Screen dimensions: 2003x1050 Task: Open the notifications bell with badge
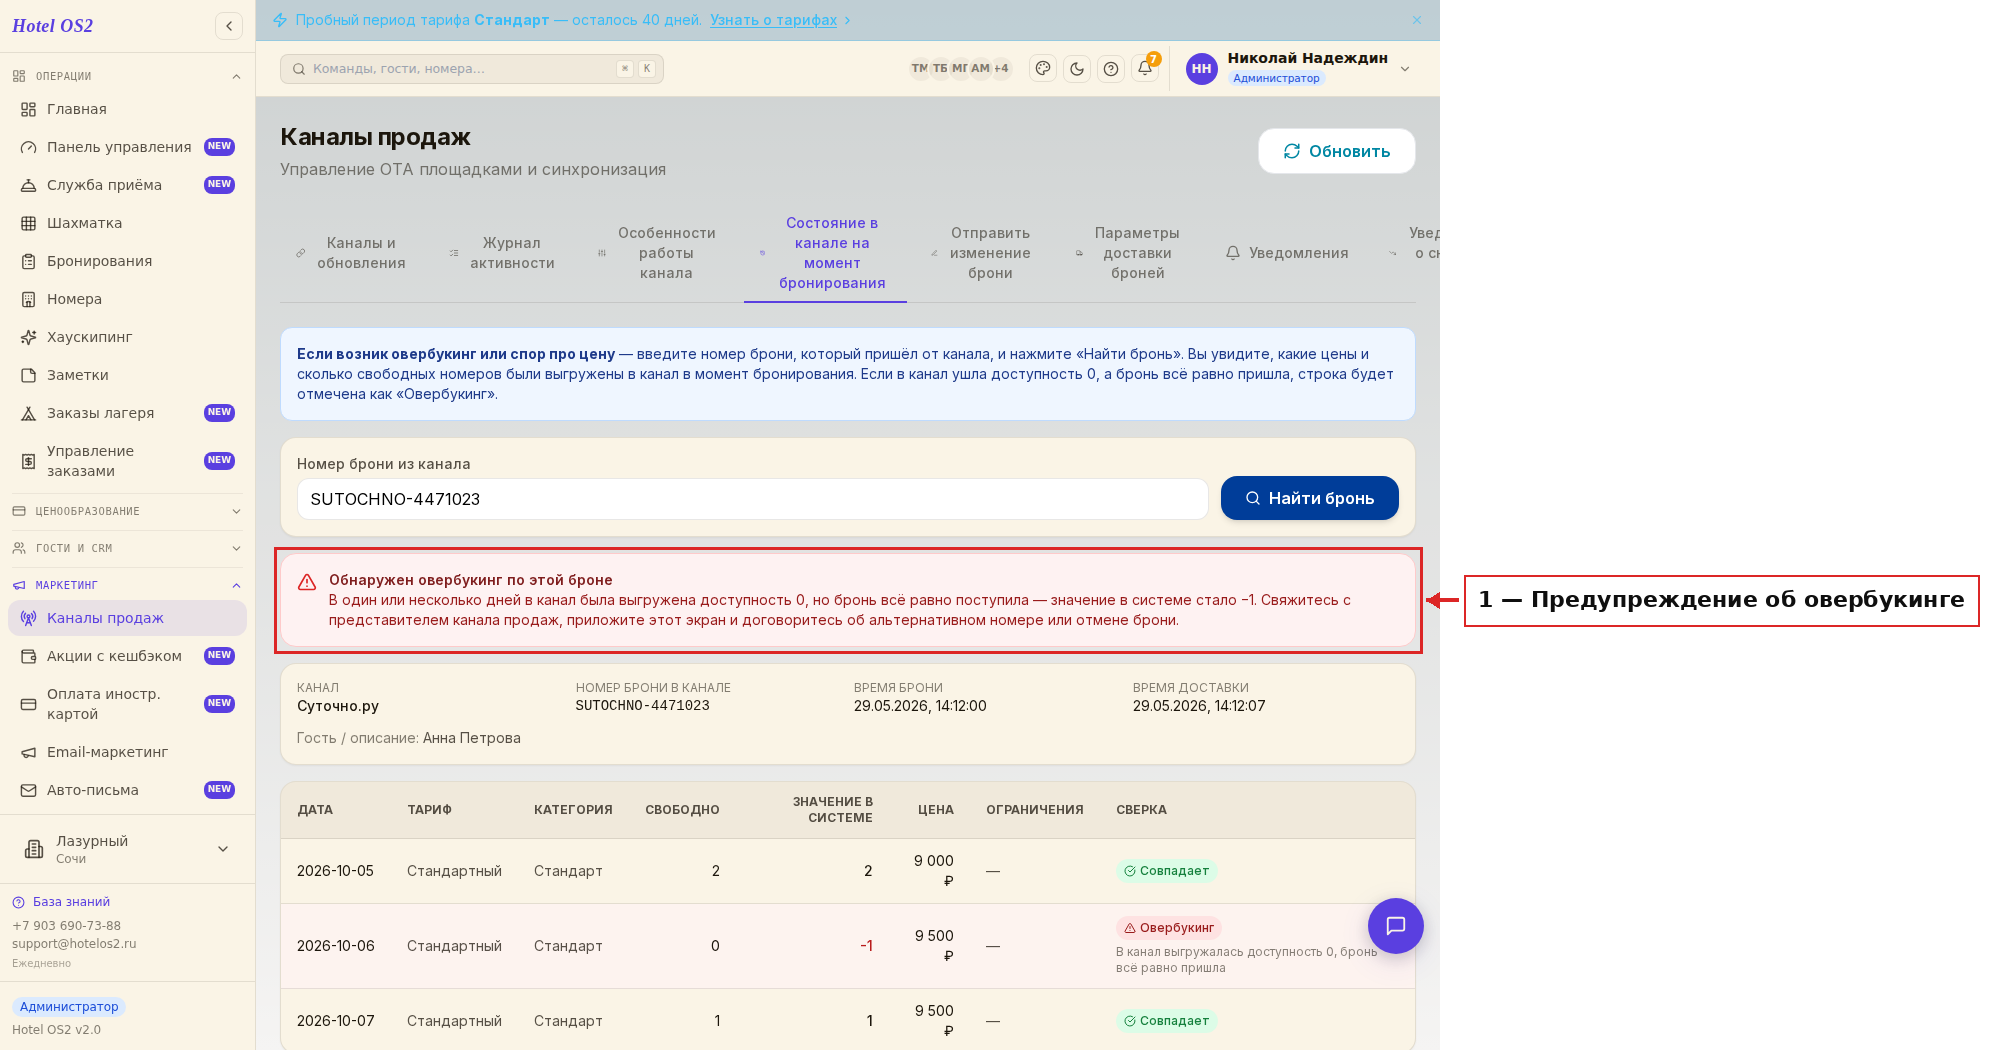pyautogui.click(x=1146, y=68)
